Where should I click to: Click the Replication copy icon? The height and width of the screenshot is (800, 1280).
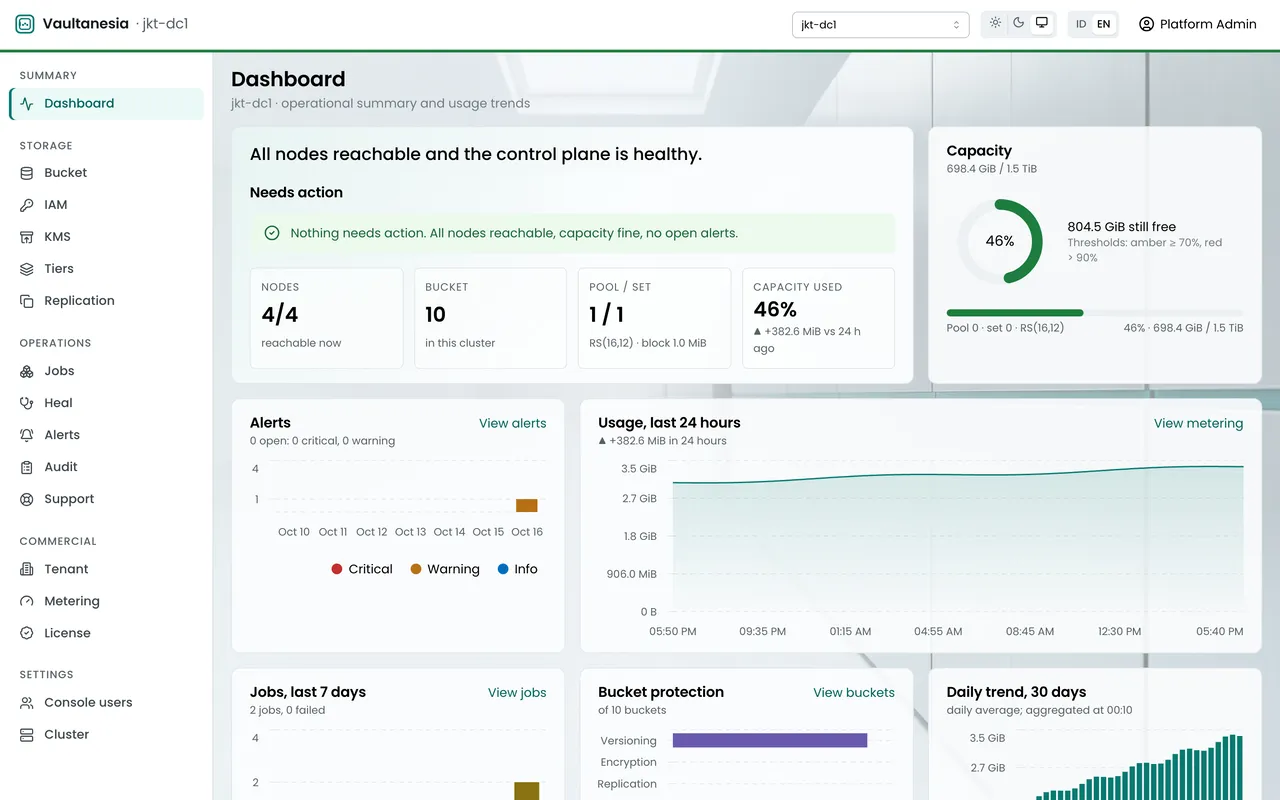(x=27, y=301)
